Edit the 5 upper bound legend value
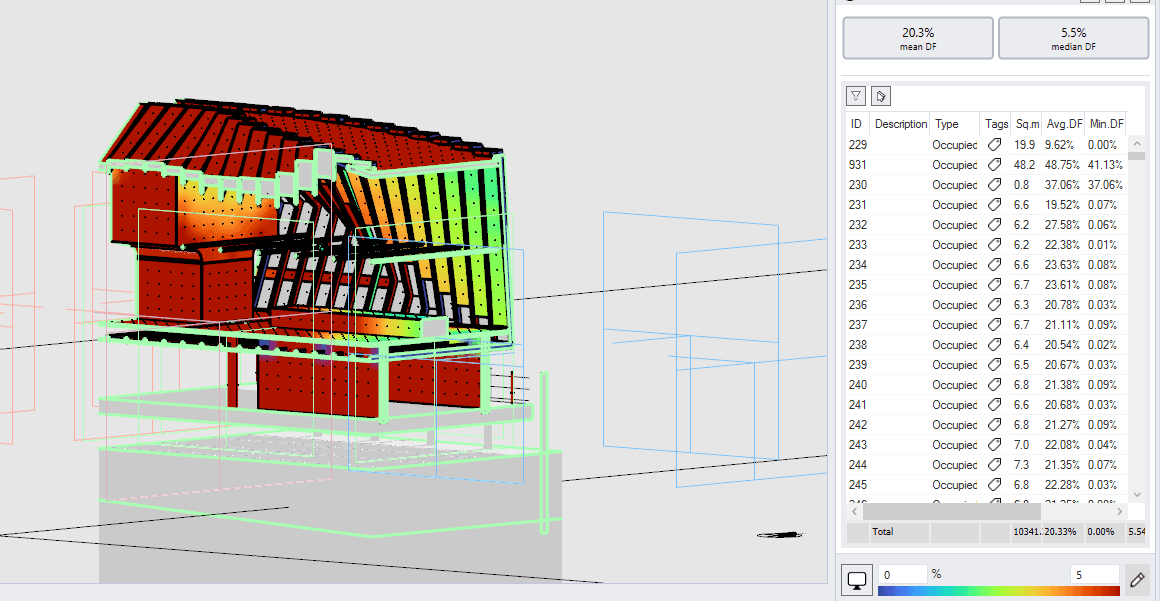The image size is (1160, 601). tap(1094, 575)
